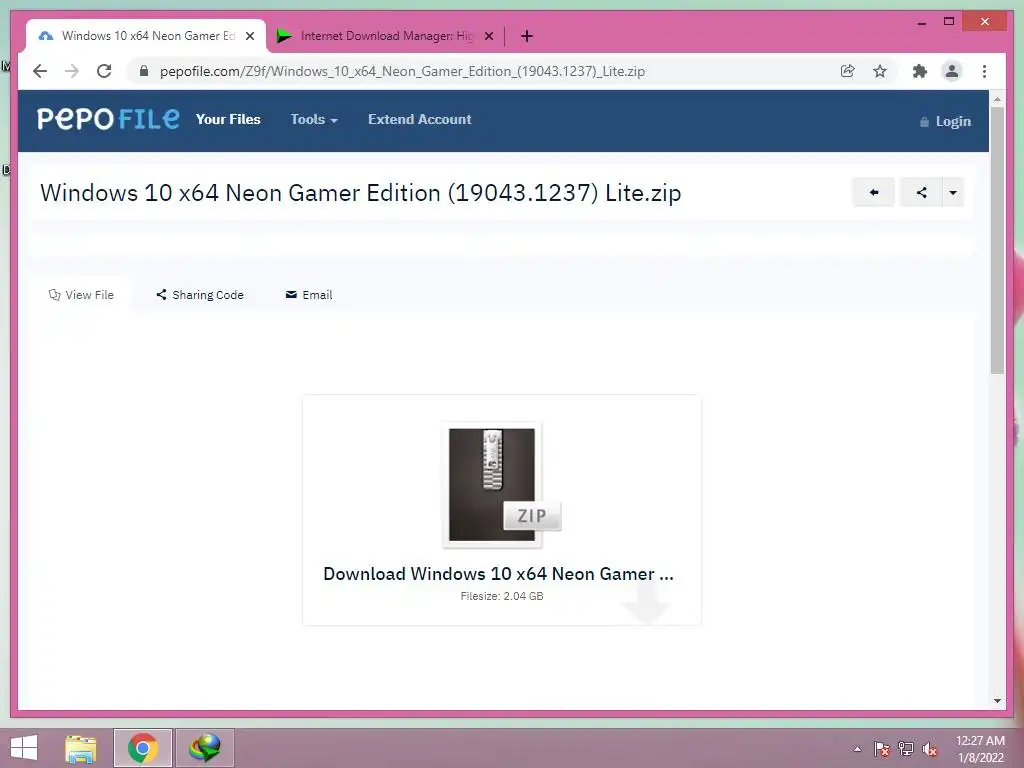Open Your Files in navigation
Image resolution: width=1024 pixels, height=768 pixels.
pos(228,120)
